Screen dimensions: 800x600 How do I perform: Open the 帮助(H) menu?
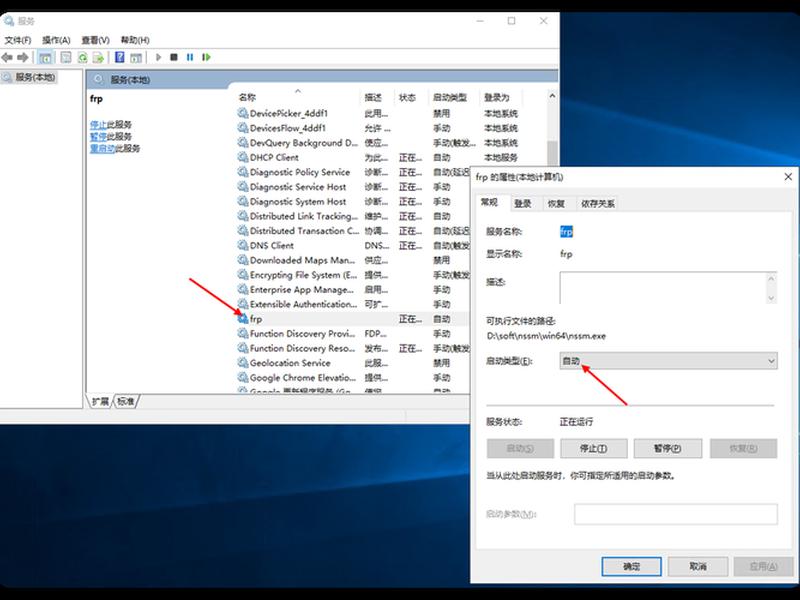[135, 40]
